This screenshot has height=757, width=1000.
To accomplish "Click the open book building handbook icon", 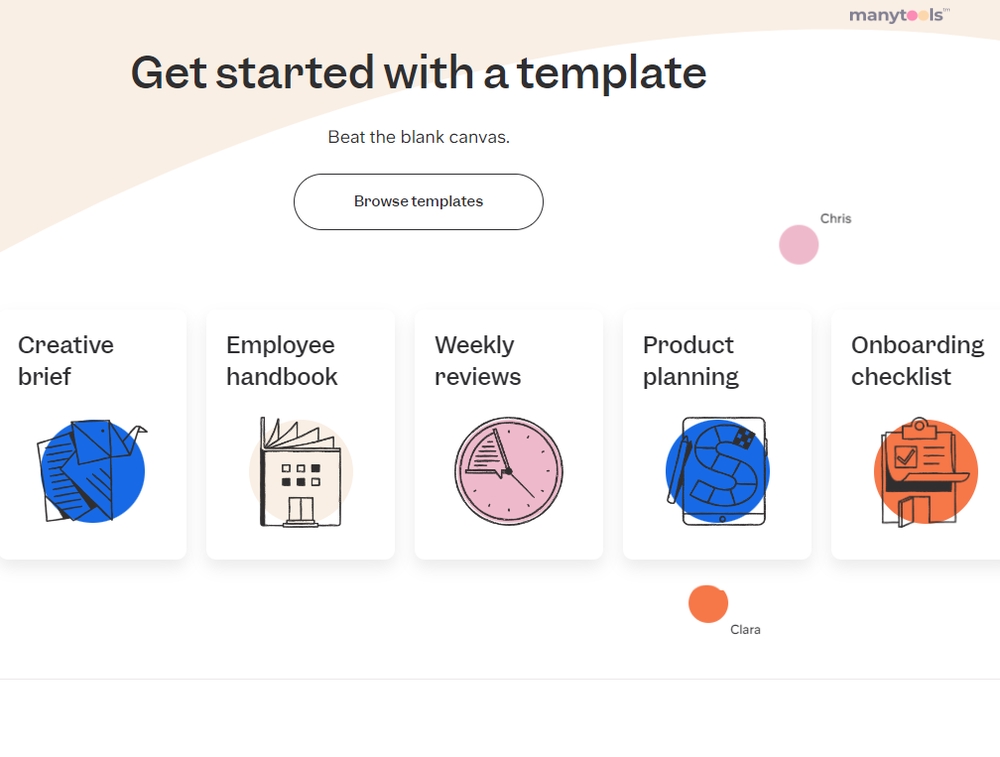I will [300, 472].
